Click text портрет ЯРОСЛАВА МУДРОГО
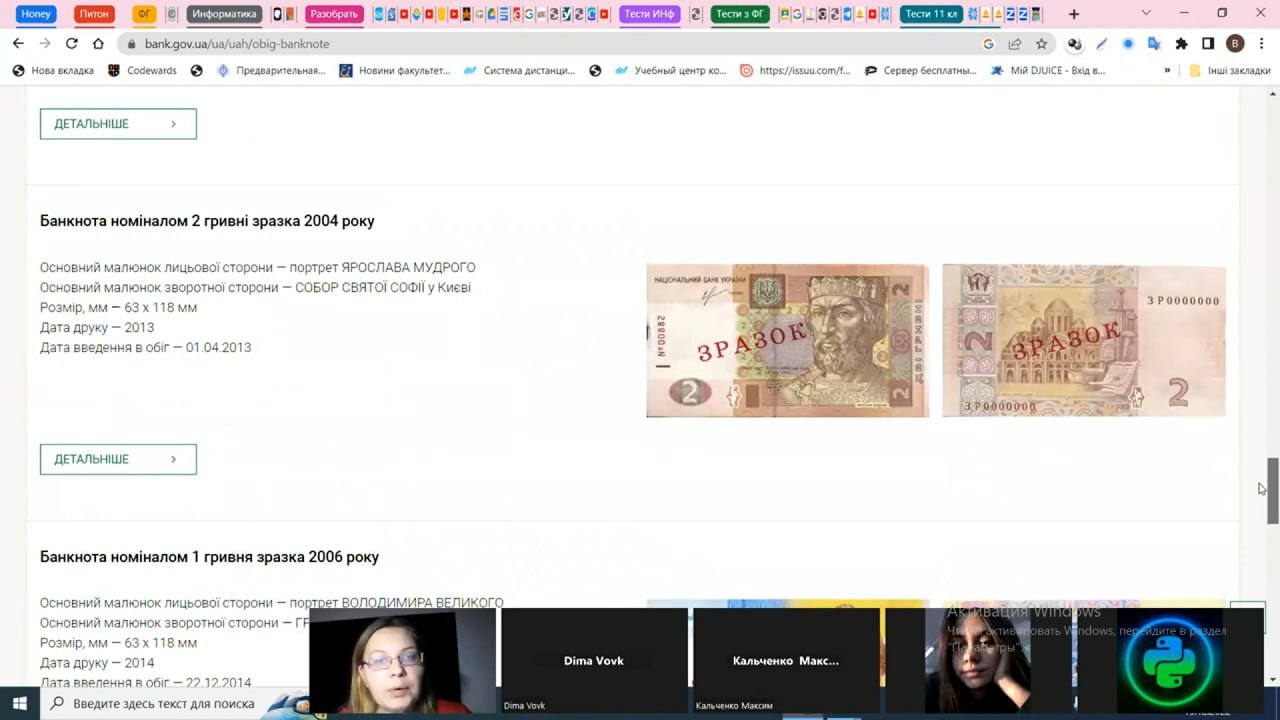This screenshot has height=720, width=1280. 382,268
